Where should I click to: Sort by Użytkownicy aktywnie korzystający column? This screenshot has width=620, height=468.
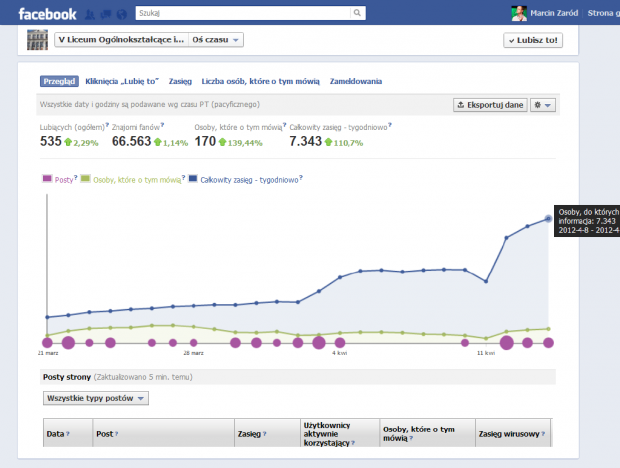pos(340,433)
